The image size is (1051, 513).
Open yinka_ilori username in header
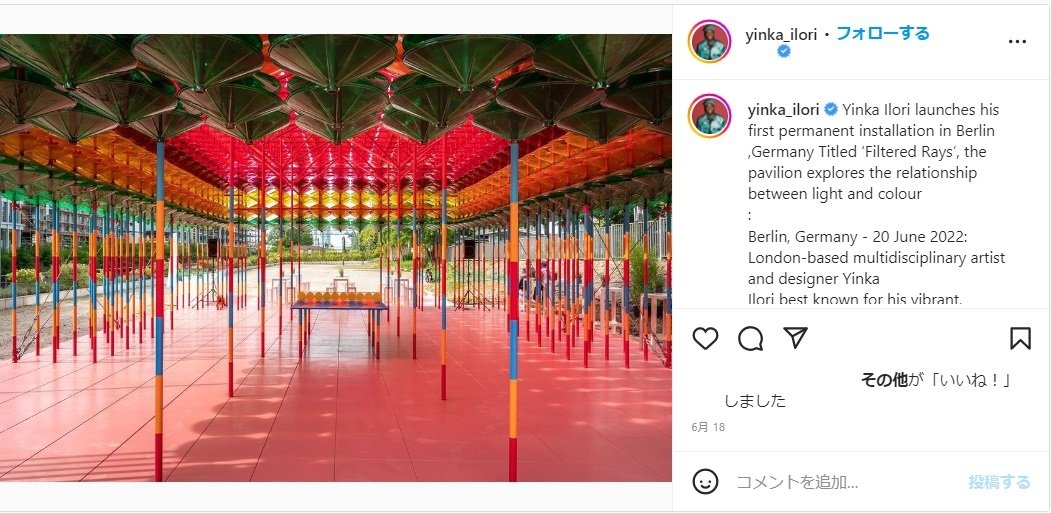coord(781,35)
